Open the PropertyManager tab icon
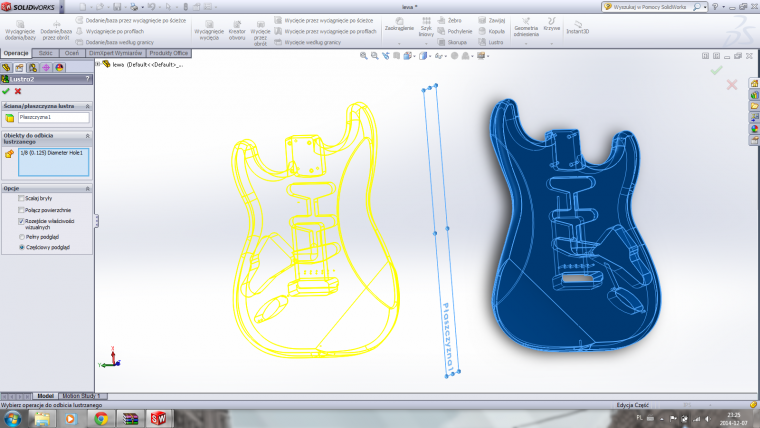Viewport: 760px width, 428px height. [x=19, y=67]
